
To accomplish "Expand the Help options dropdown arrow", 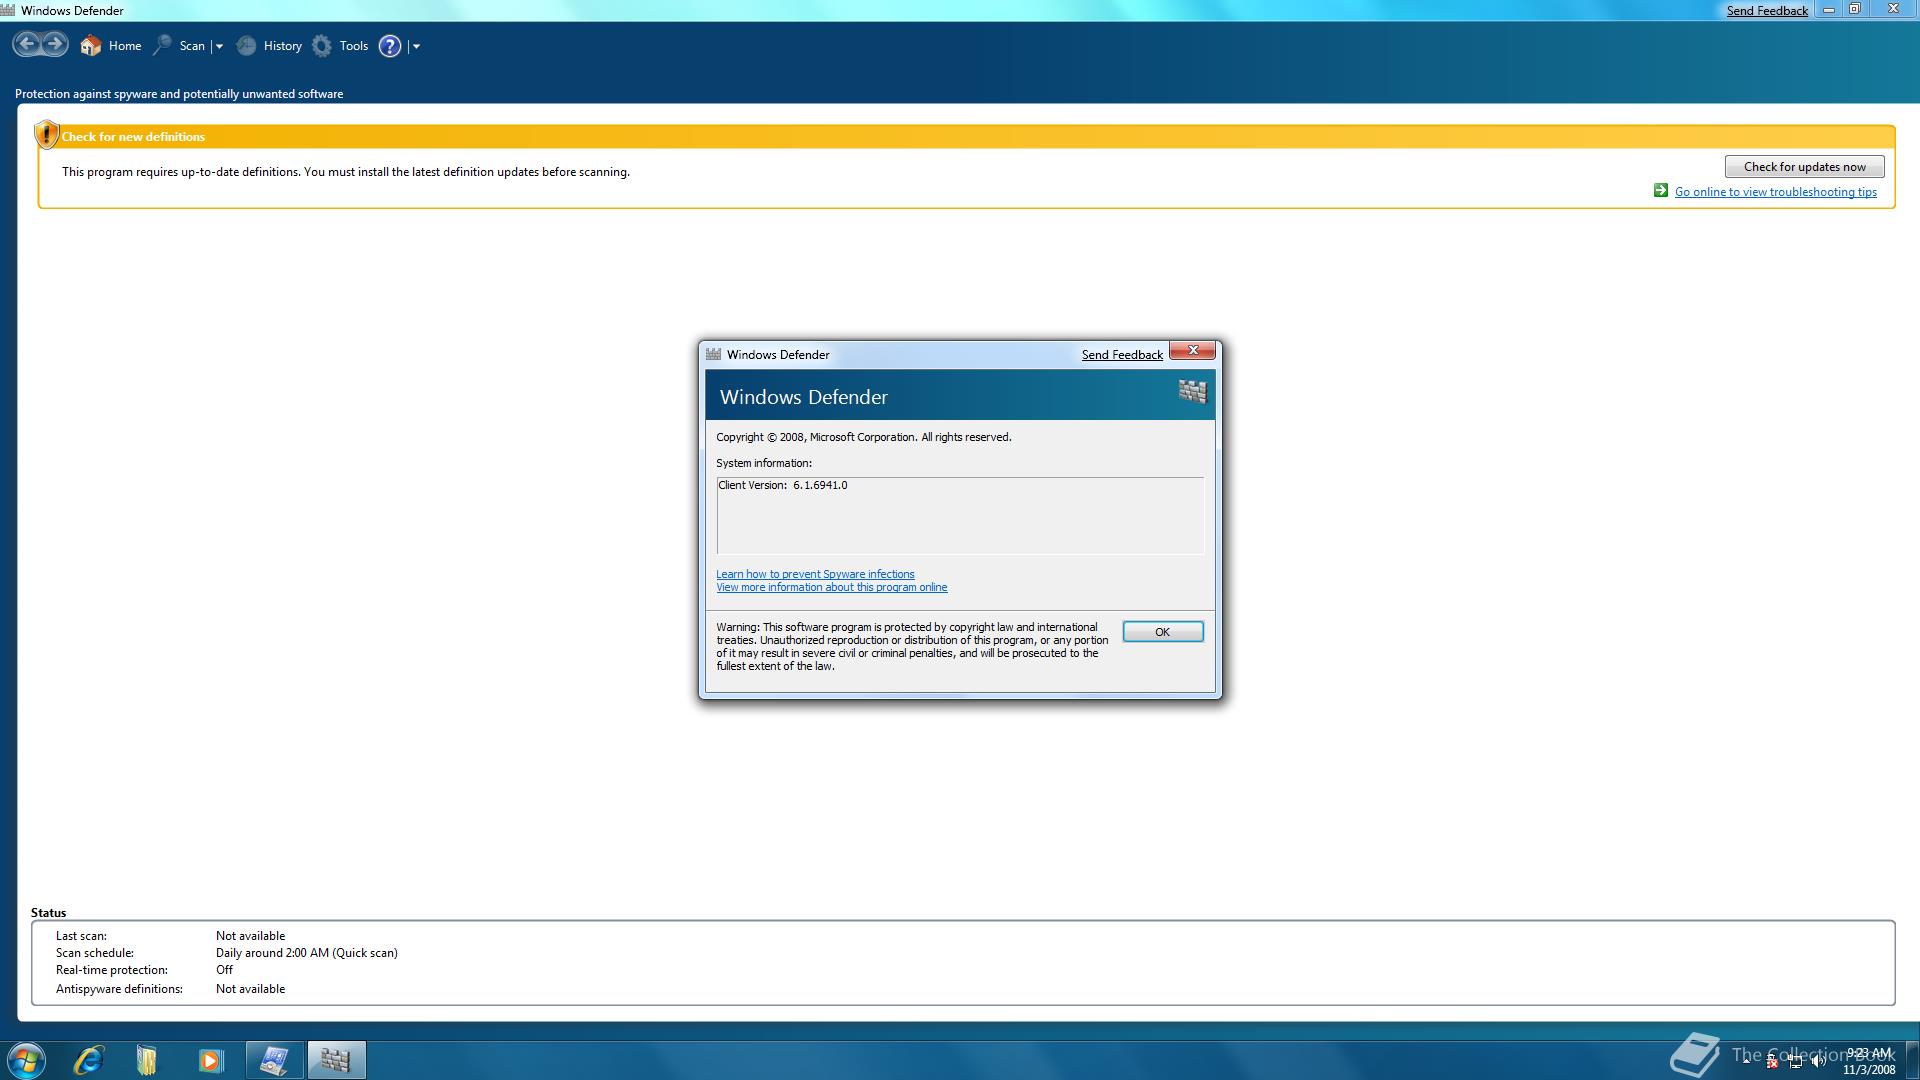I will [x=416, y=46].
